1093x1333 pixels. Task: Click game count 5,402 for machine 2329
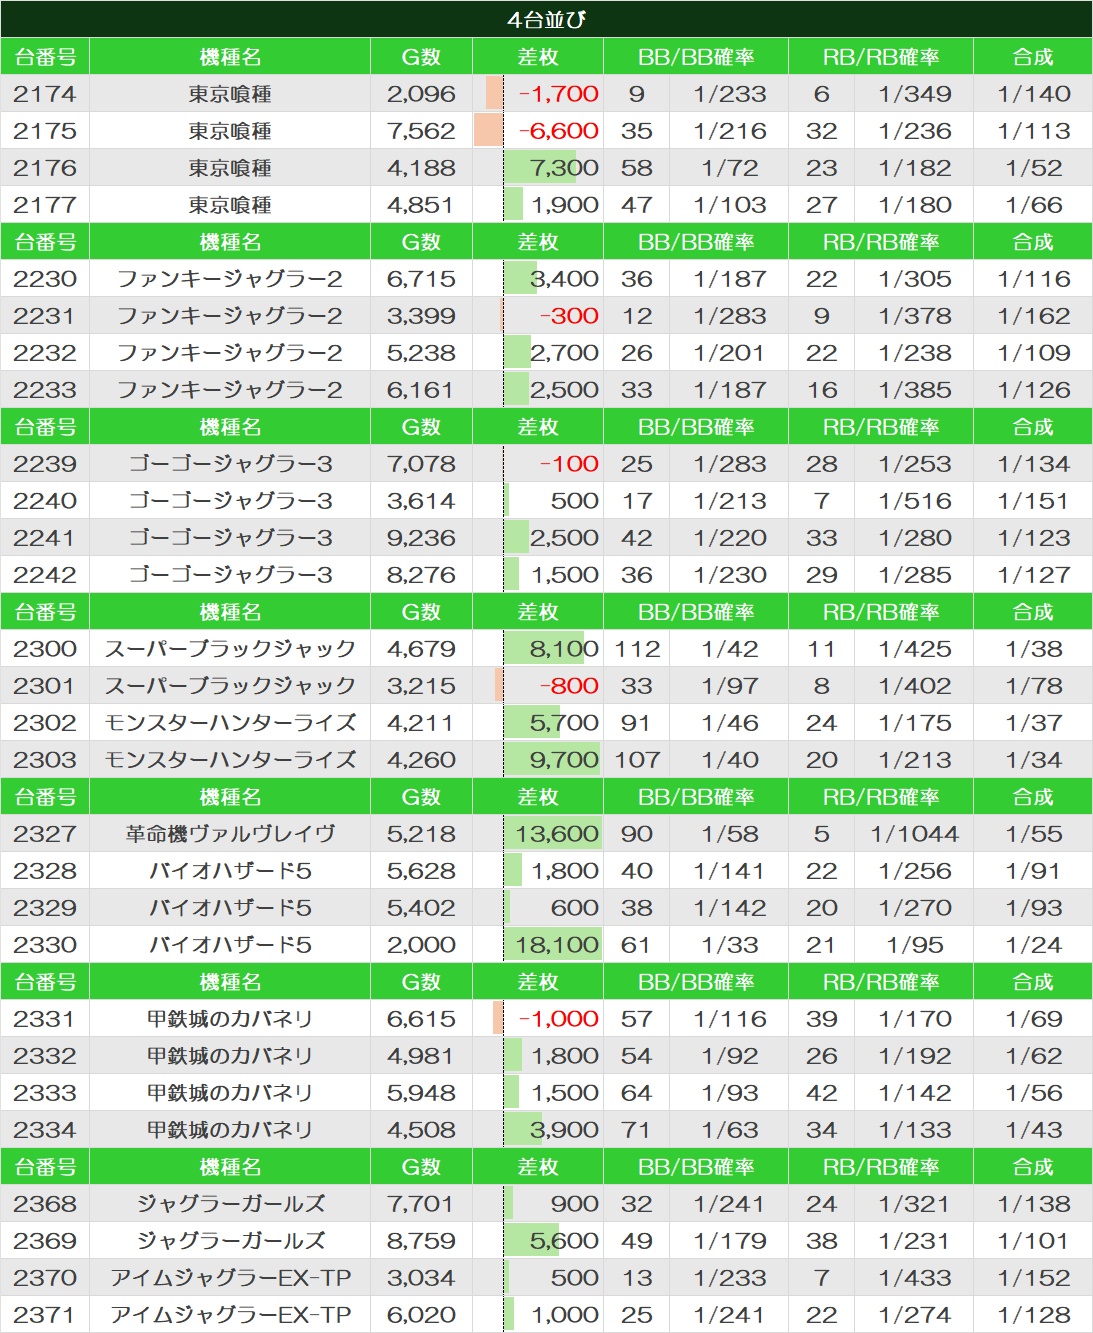click(421, 908)
